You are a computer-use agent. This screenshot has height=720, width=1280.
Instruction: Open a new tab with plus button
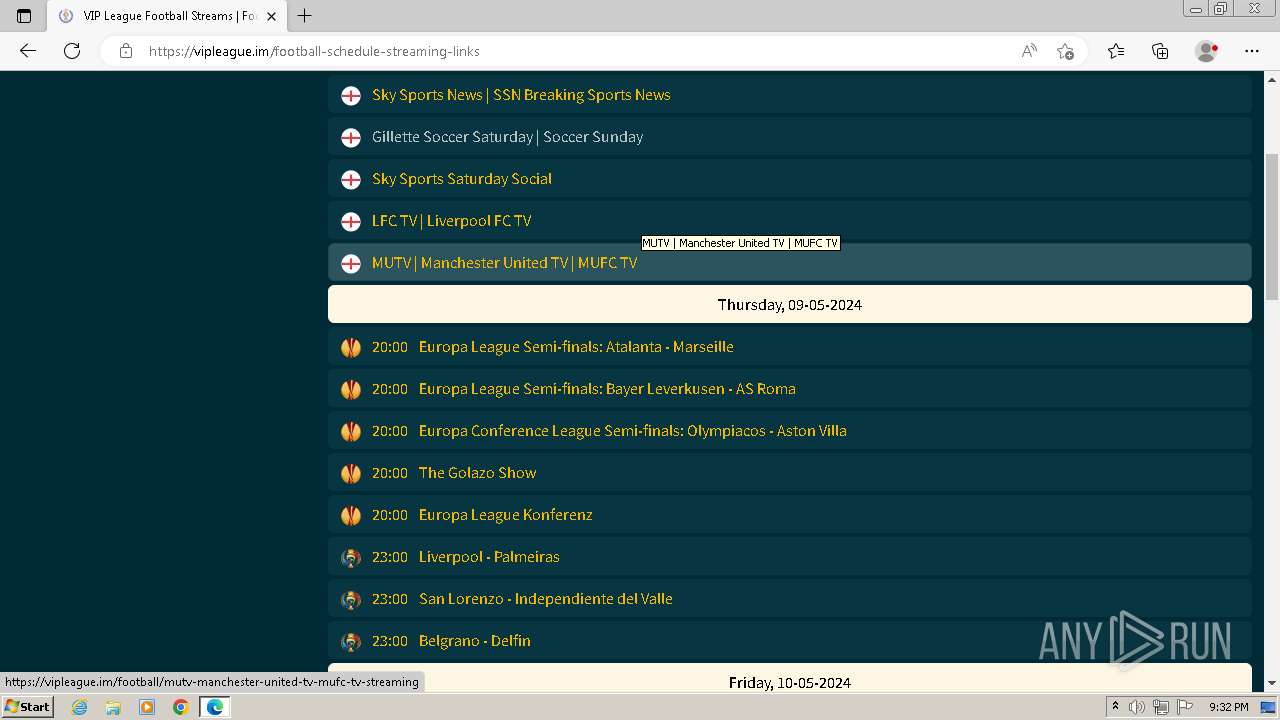tap(305, 16)
